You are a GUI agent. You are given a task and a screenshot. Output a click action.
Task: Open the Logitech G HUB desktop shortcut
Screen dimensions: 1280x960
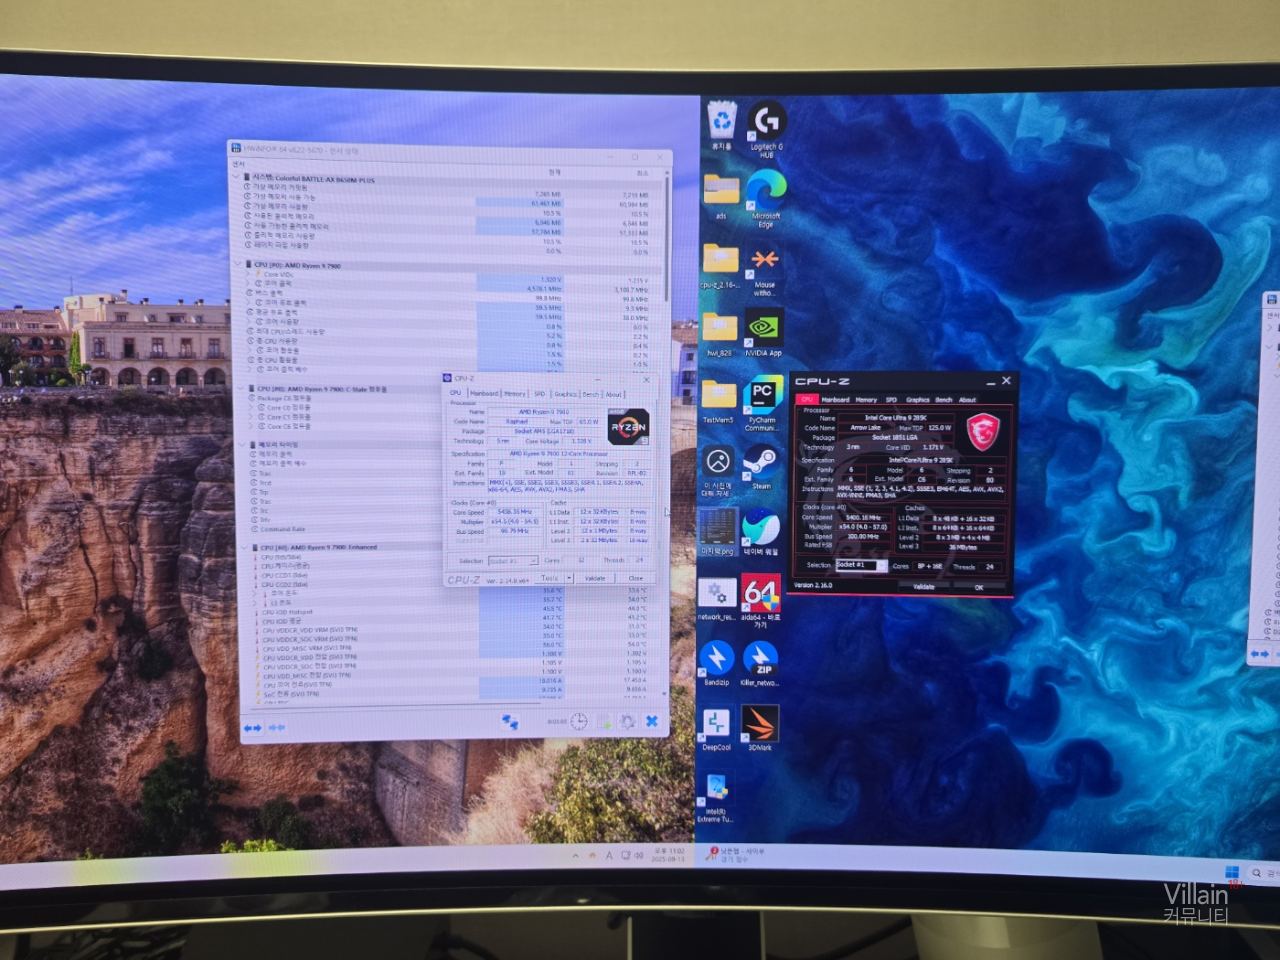coord(766,124)
